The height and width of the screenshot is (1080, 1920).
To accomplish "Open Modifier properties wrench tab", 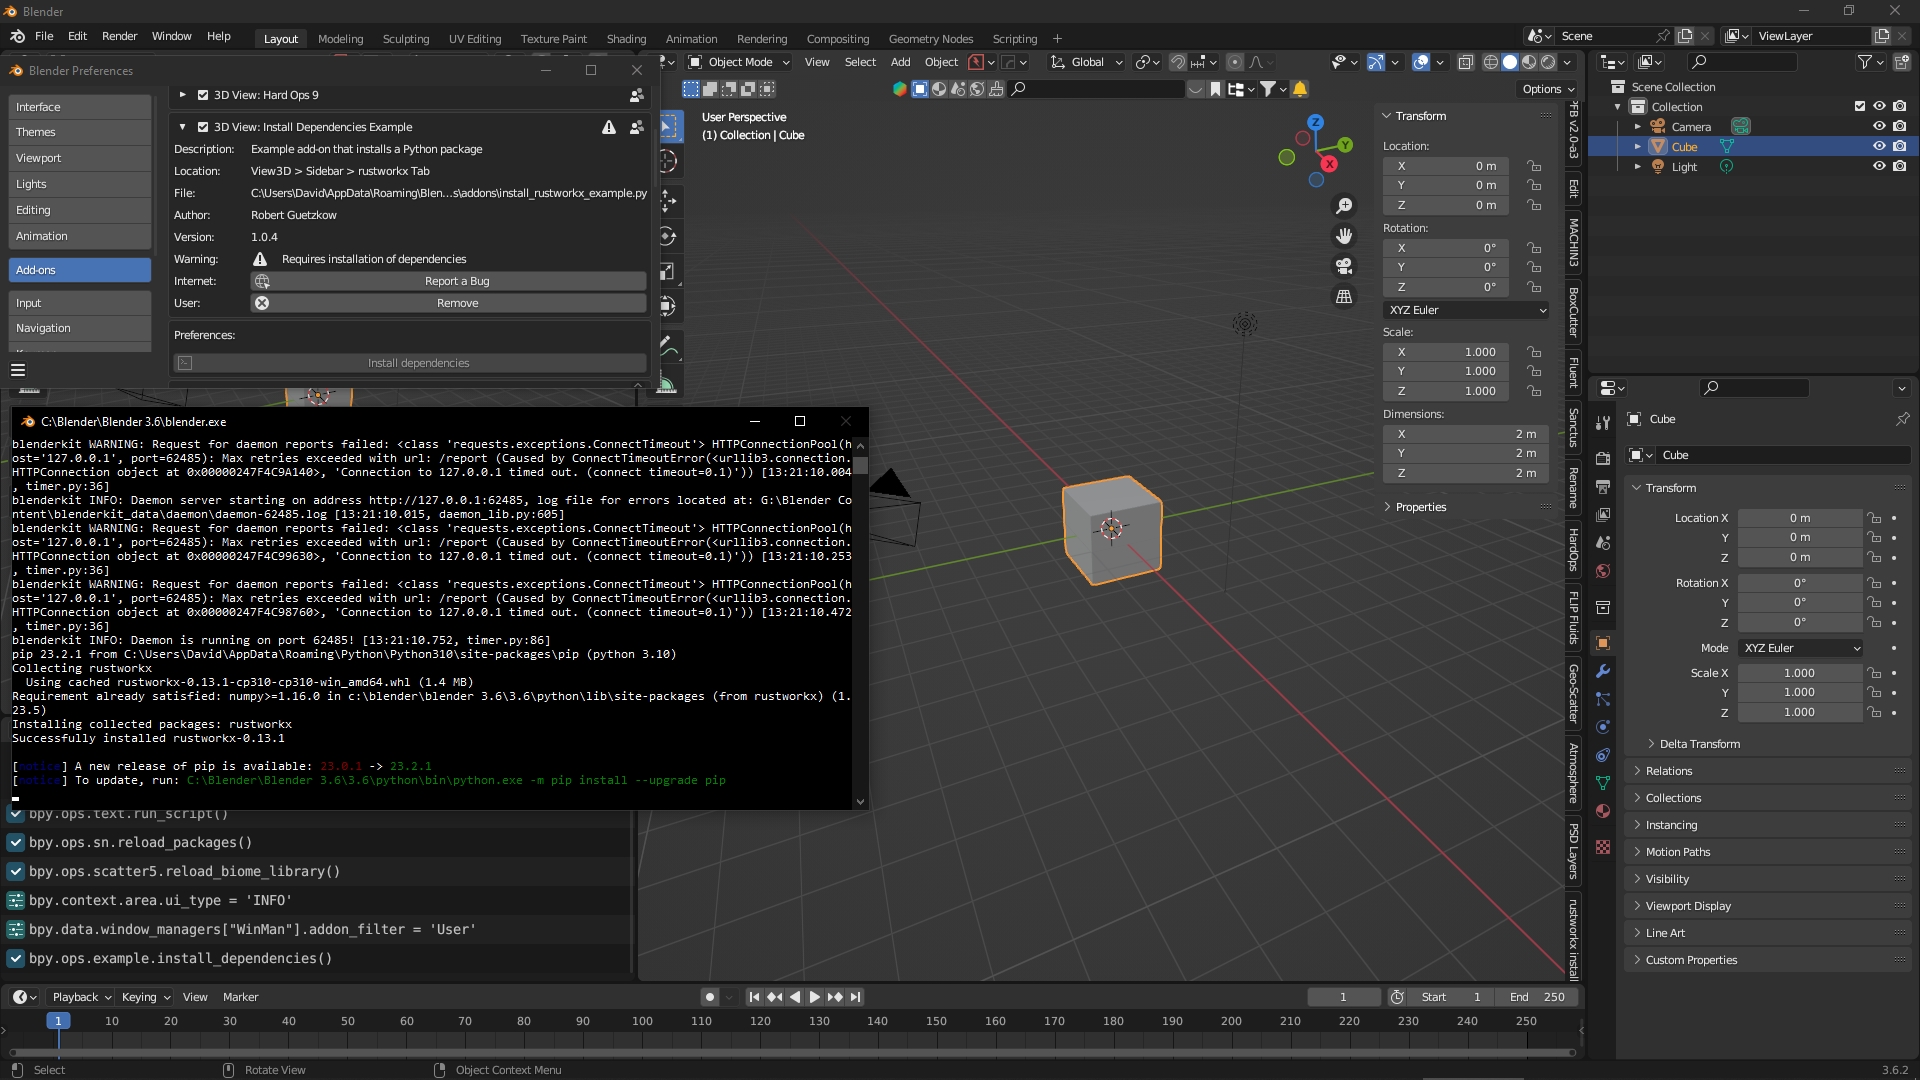I will [1603, 671].
